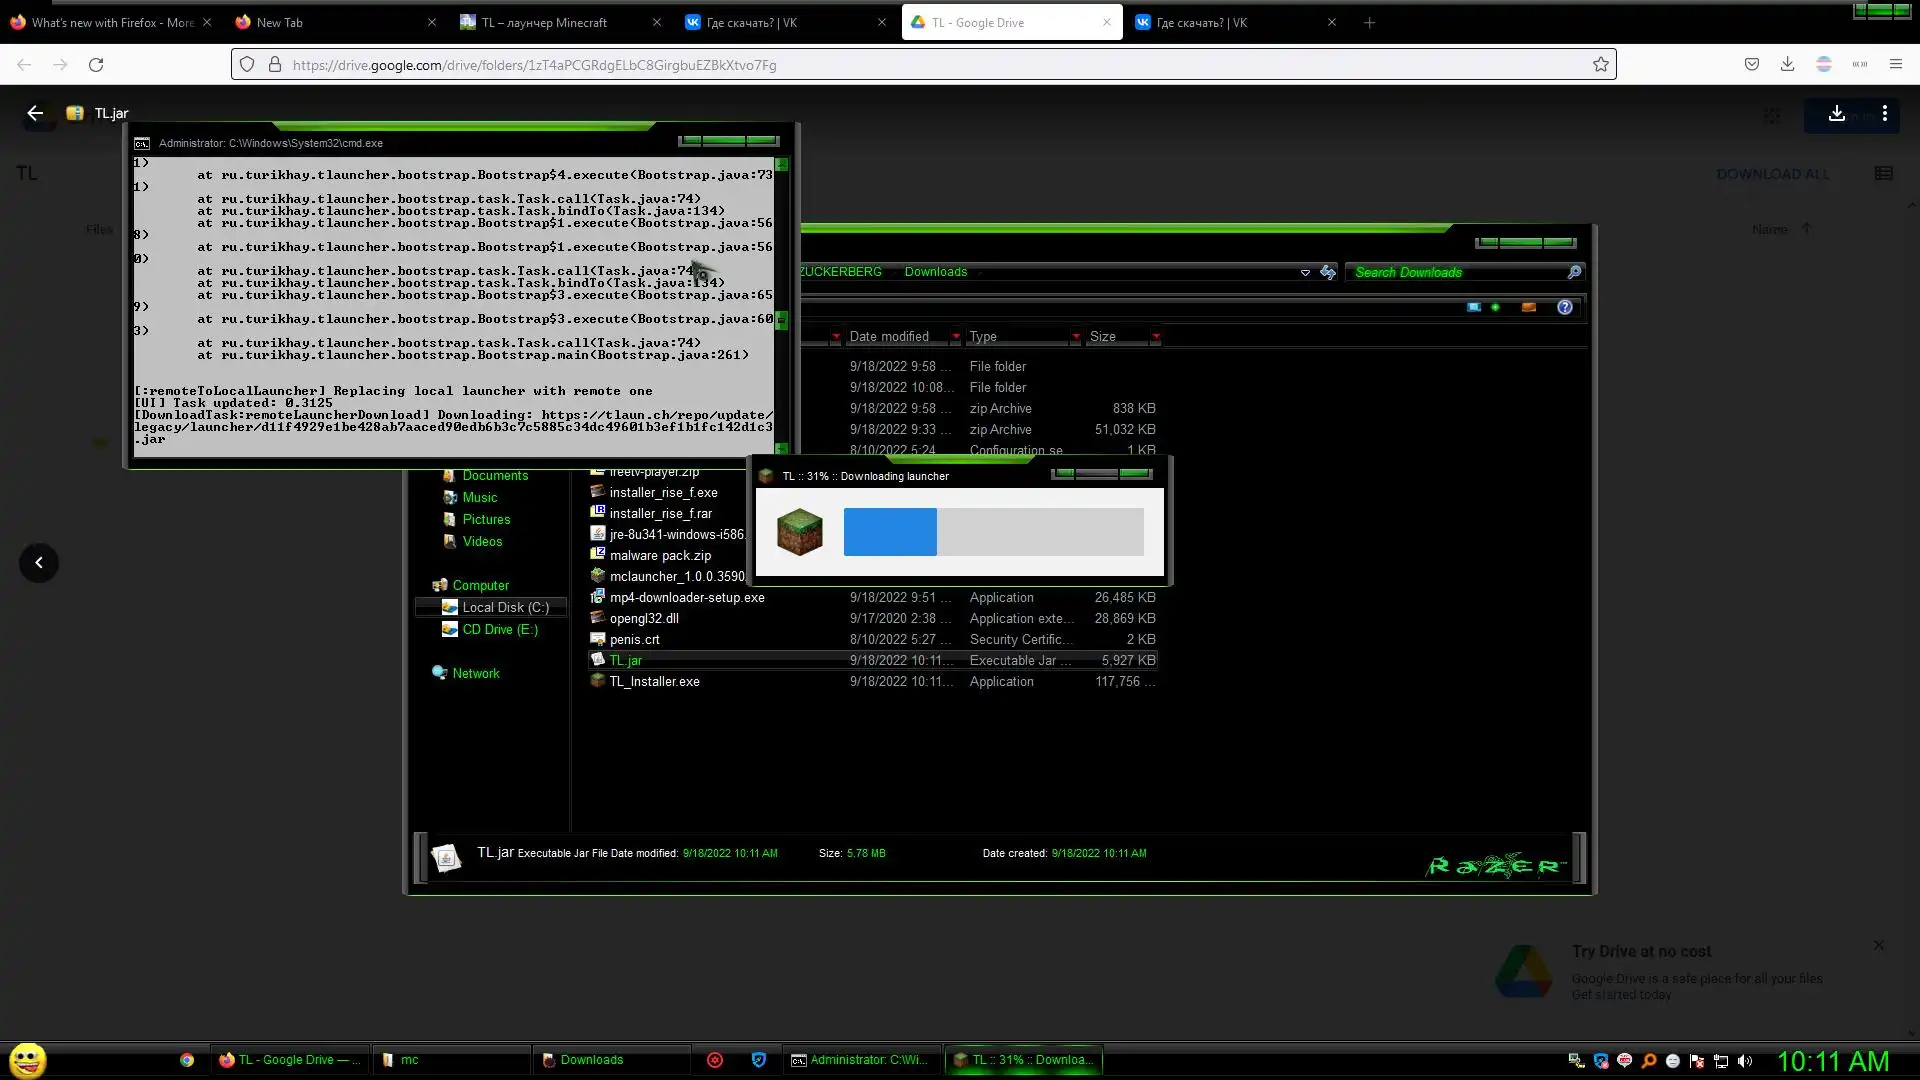Go to previous file with left chevron
The width and height of the screenshot is (1920, 1080).
39,563
